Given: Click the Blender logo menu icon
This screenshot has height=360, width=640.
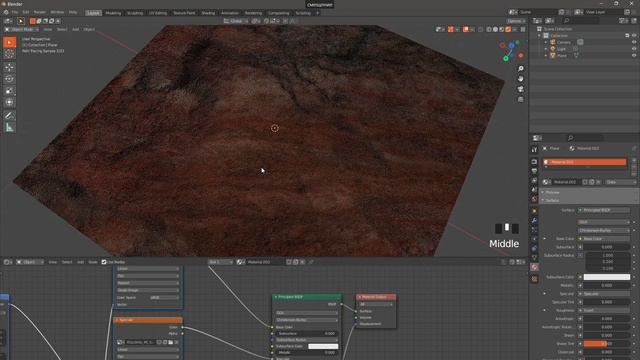Looking at the screenshot, I should point(6,12).
